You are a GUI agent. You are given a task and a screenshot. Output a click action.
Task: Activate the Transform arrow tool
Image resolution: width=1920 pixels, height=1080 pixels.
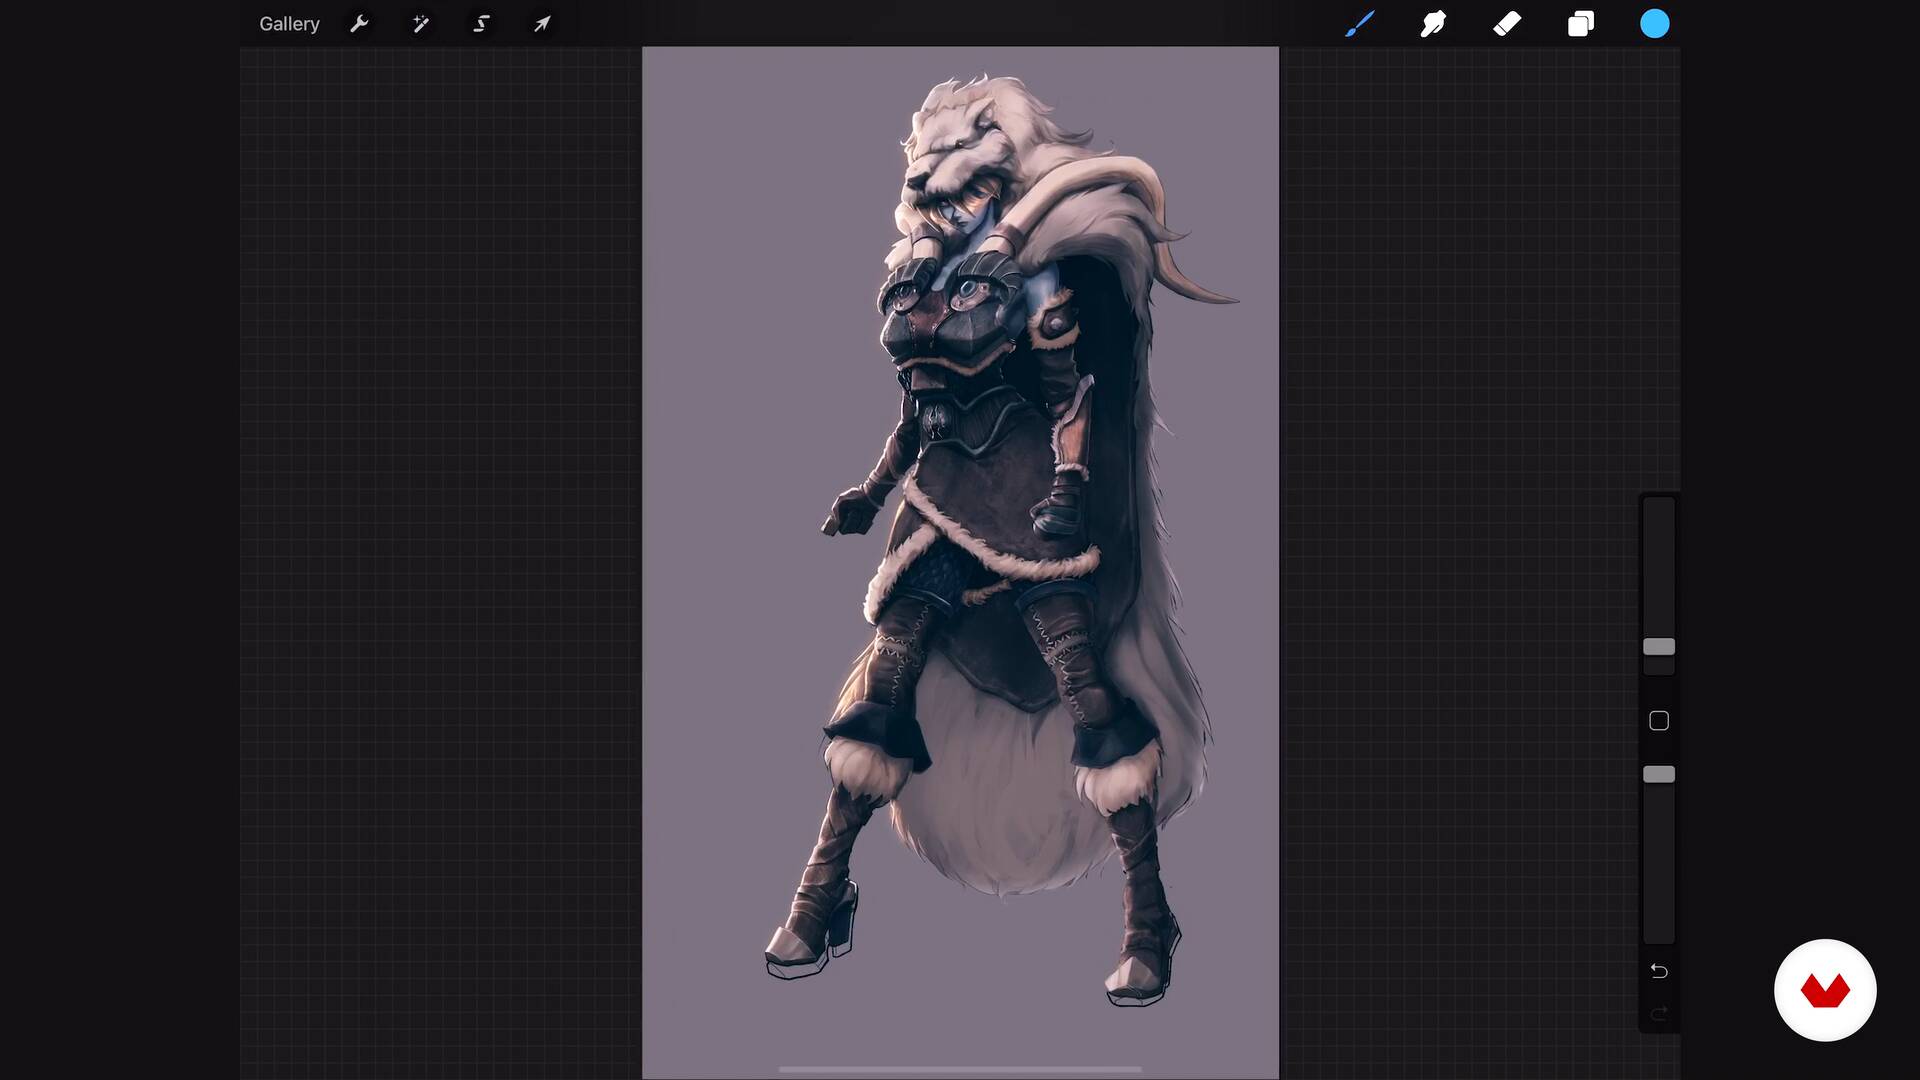click(541, 24)
